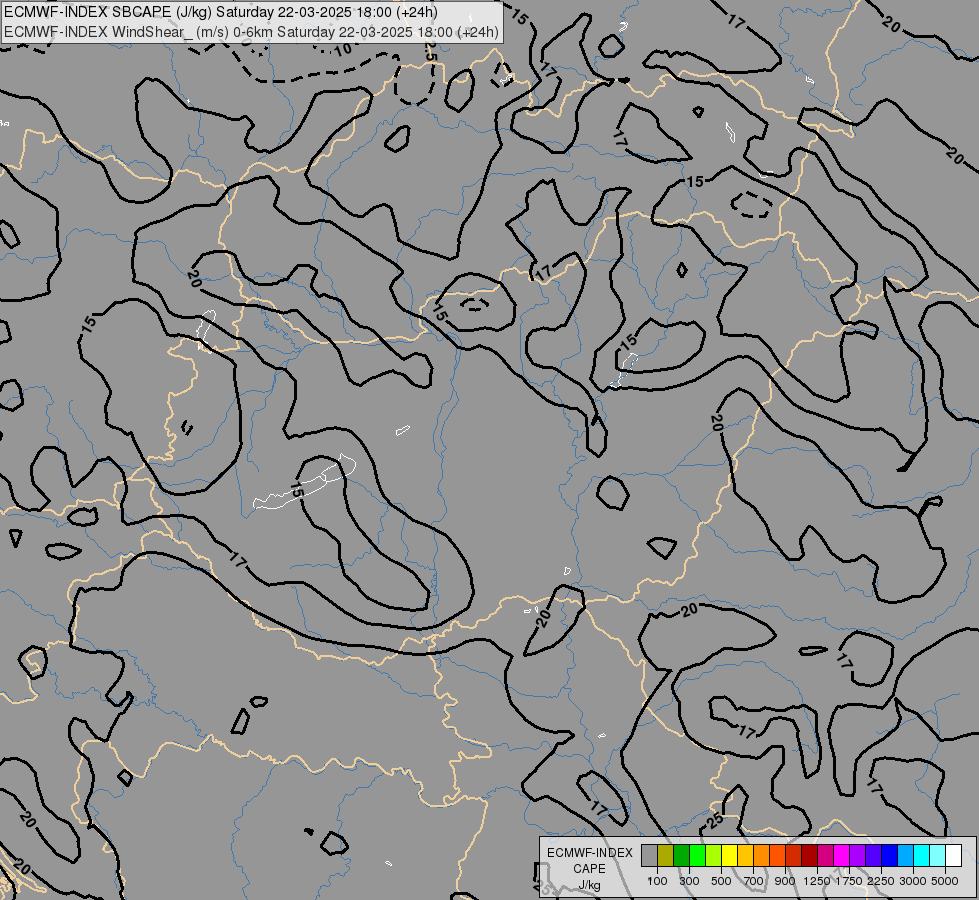Image resolution: width=979 pixels, height=900 pixels.
Task: Select the 900 legend tick label
Action: click(x=785, y=881)
